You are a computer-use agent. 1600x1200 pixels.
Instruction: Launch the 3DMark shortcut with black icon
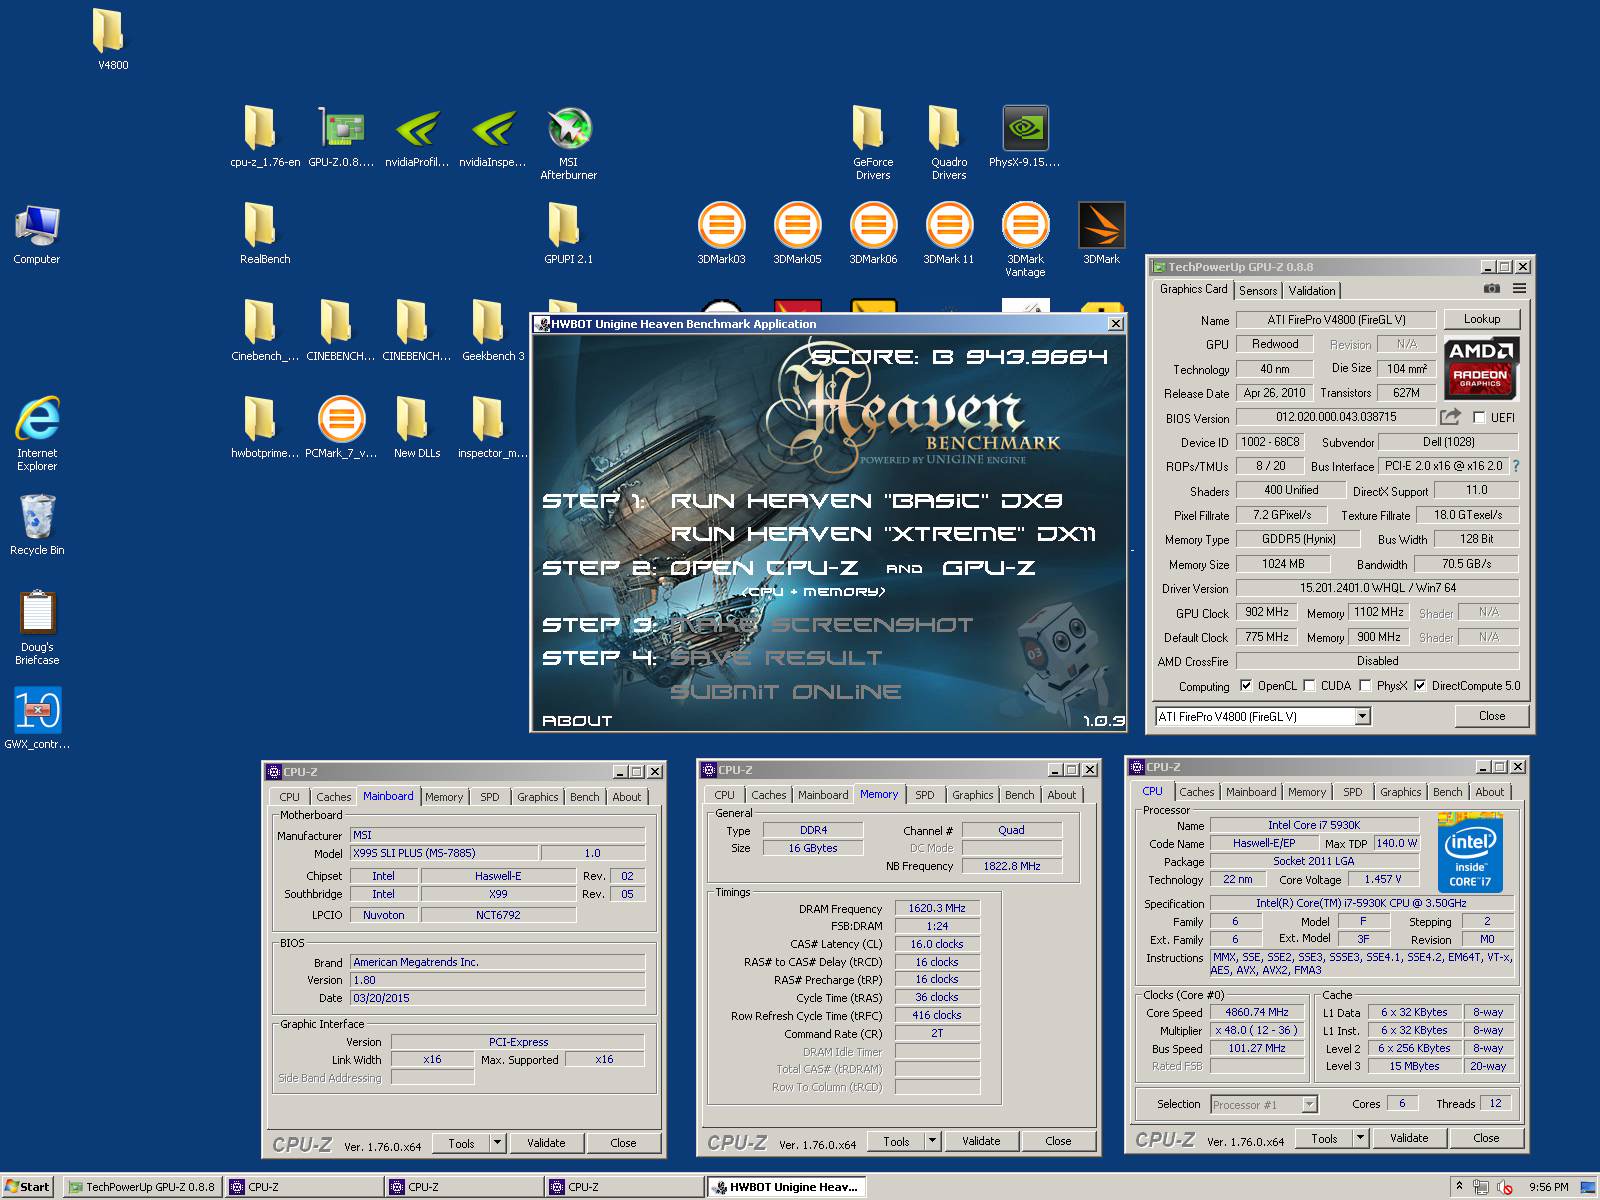pyautogui.click(x=1101, y=233)
